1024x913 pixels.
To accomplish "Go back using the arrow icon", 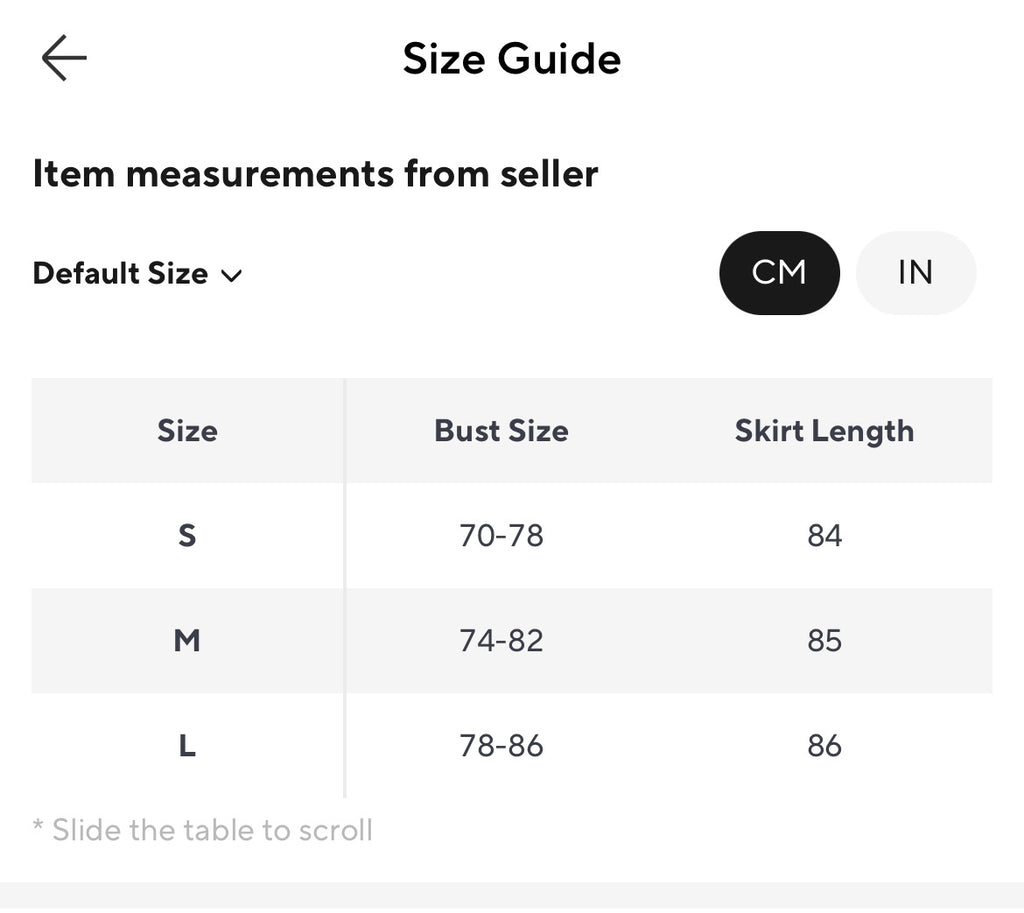I will 64,58.
